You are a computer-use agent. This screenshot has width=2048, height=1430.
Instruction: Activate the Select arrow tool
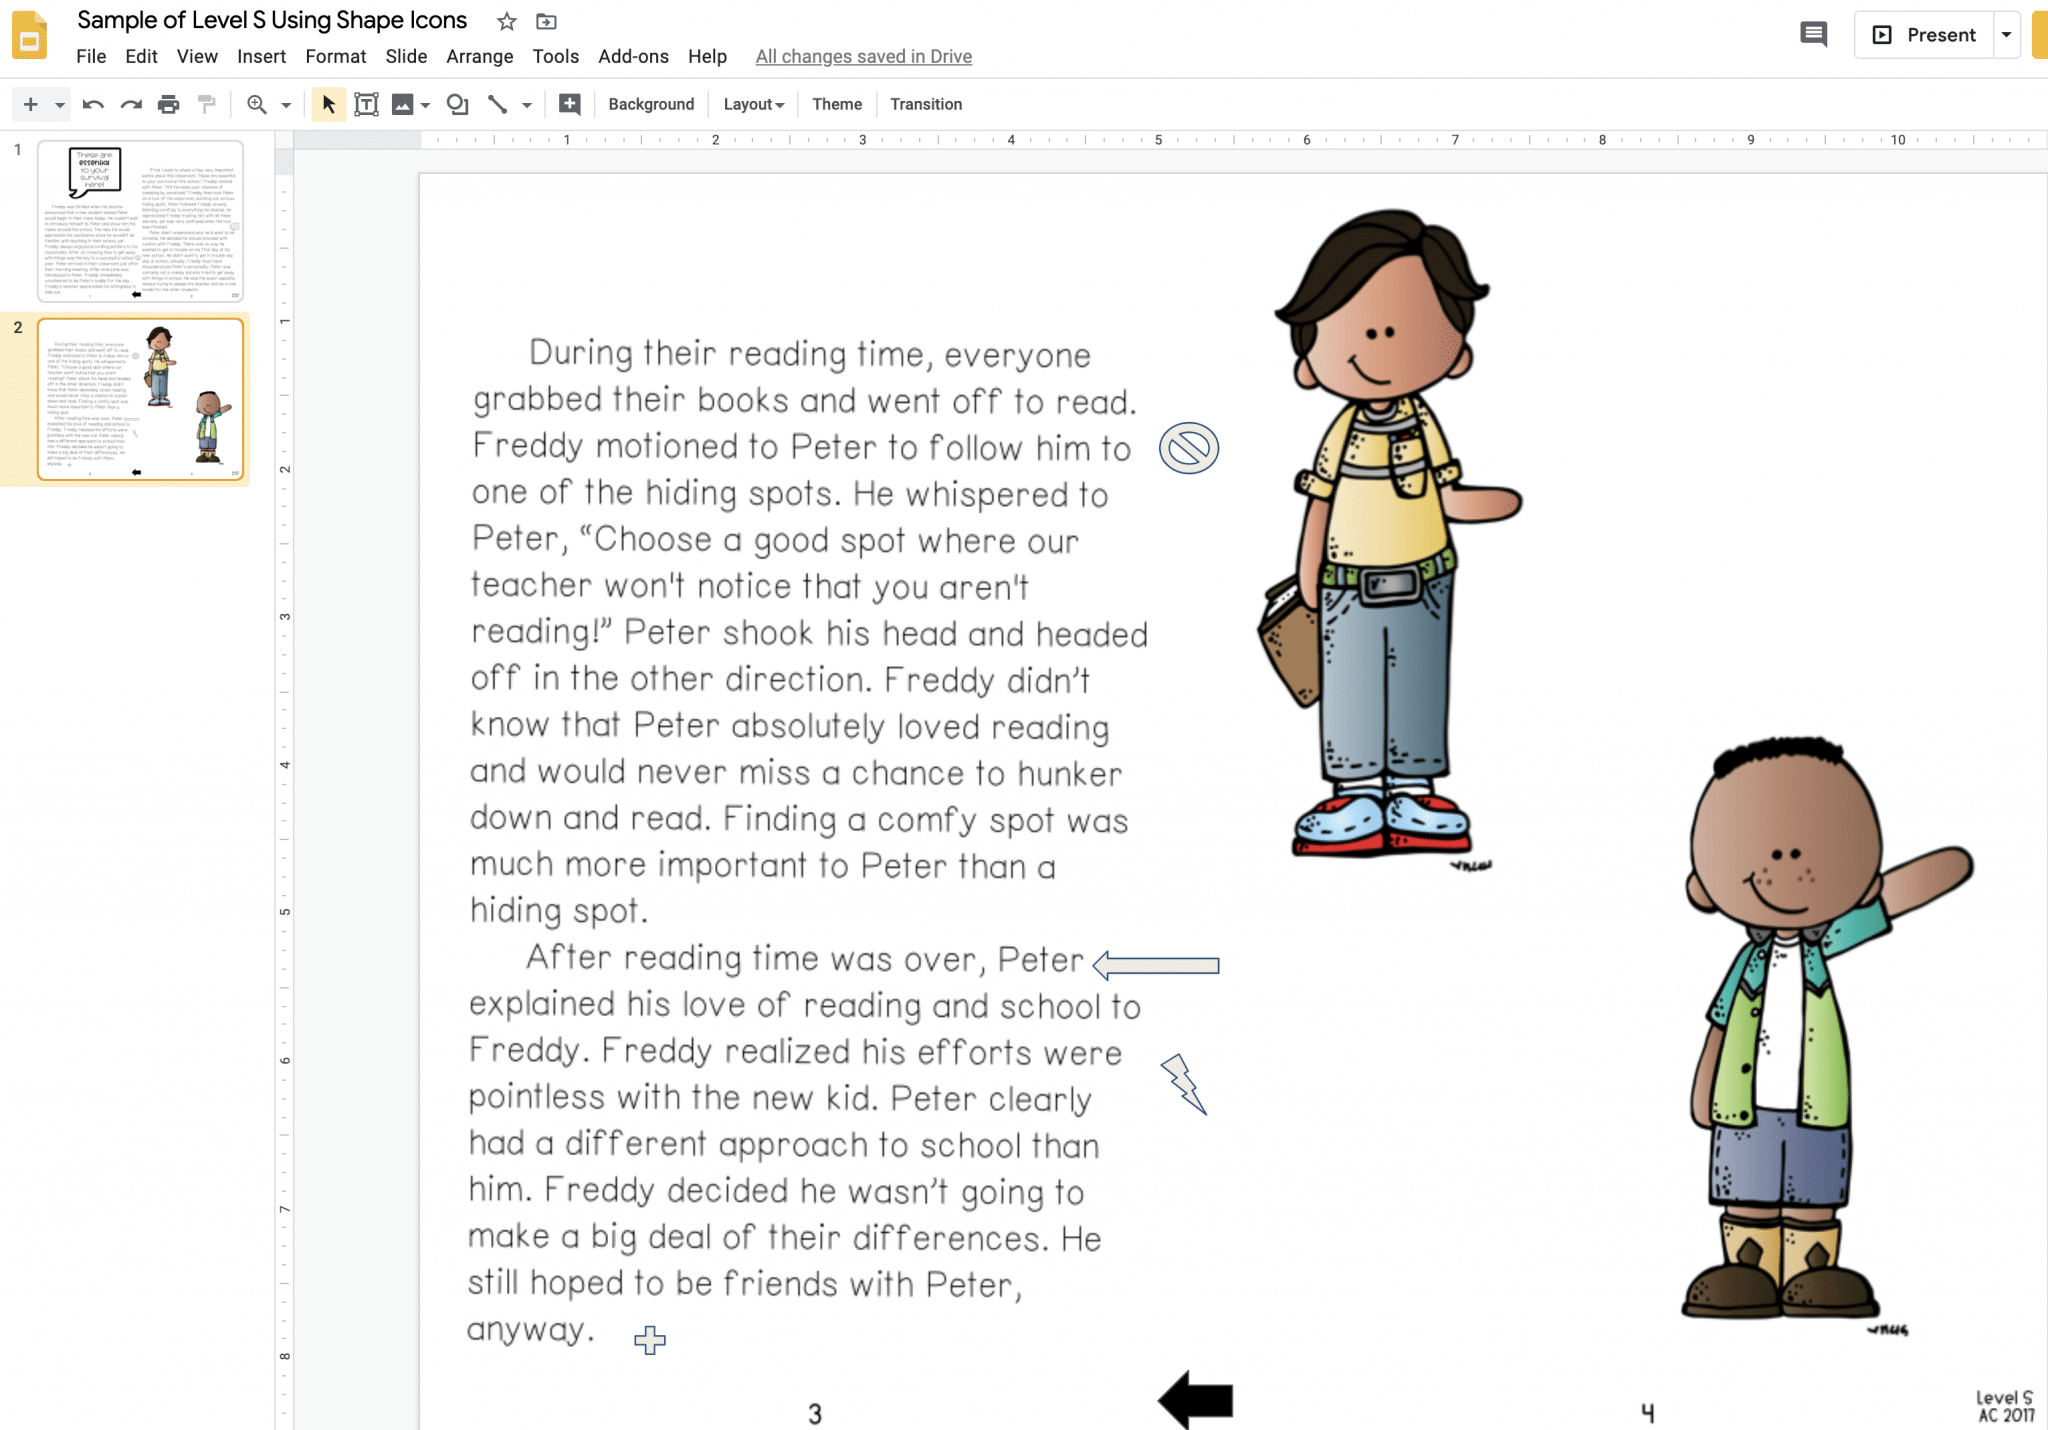coord(327,103)
